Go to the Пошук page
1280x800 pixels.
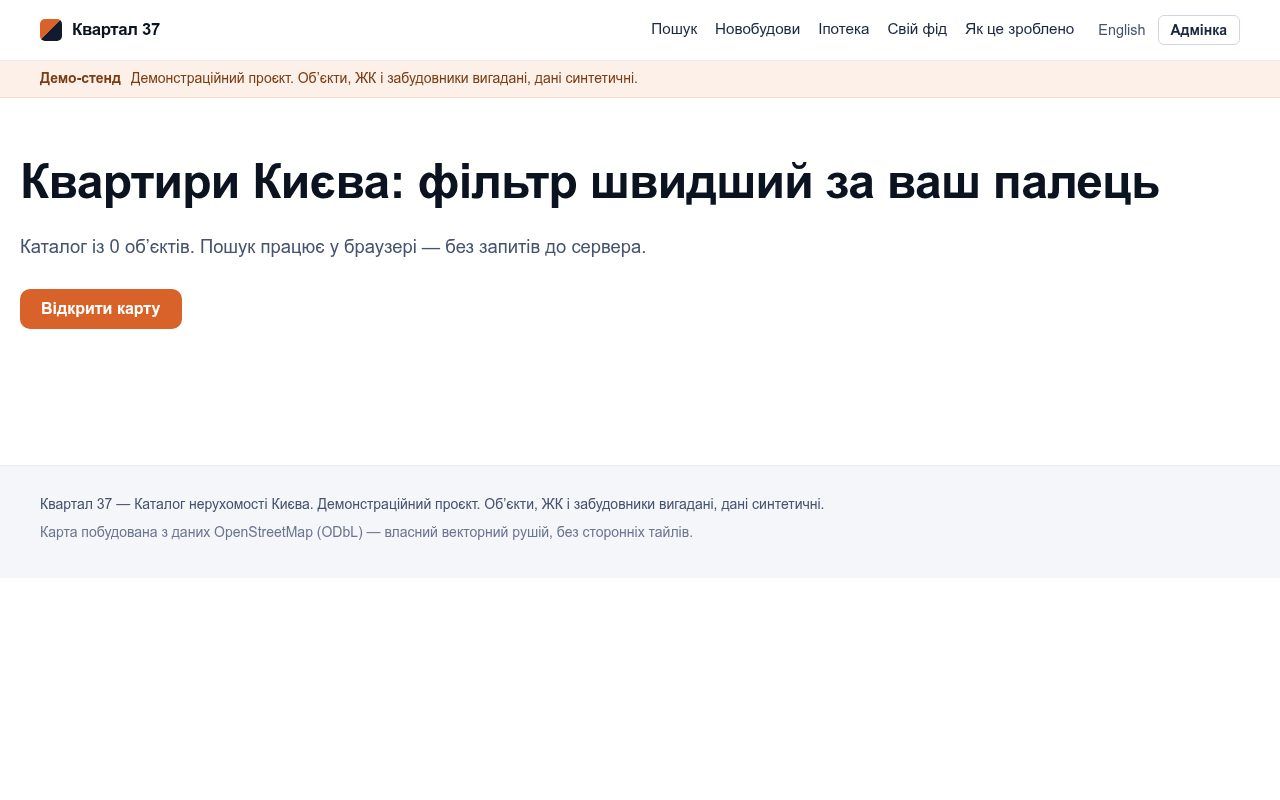pyautogui.click(x=674, y=29)
